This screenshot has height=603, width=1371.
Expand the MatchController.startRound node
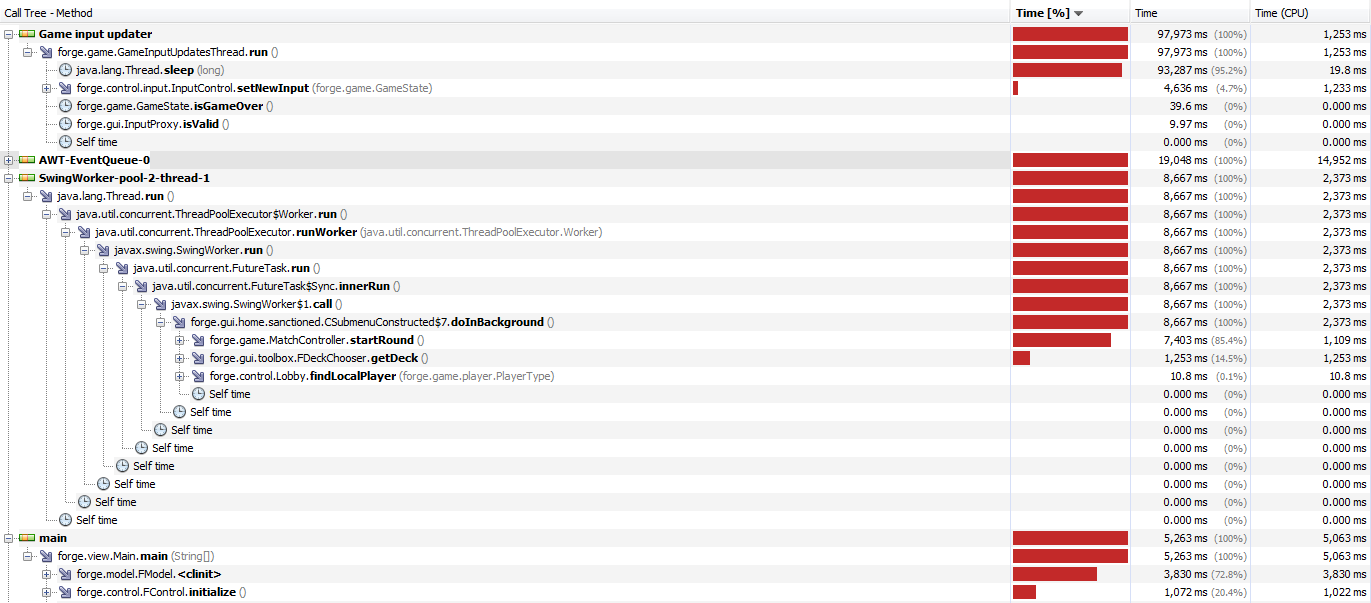pyautogui.click(x=180, y=340)
